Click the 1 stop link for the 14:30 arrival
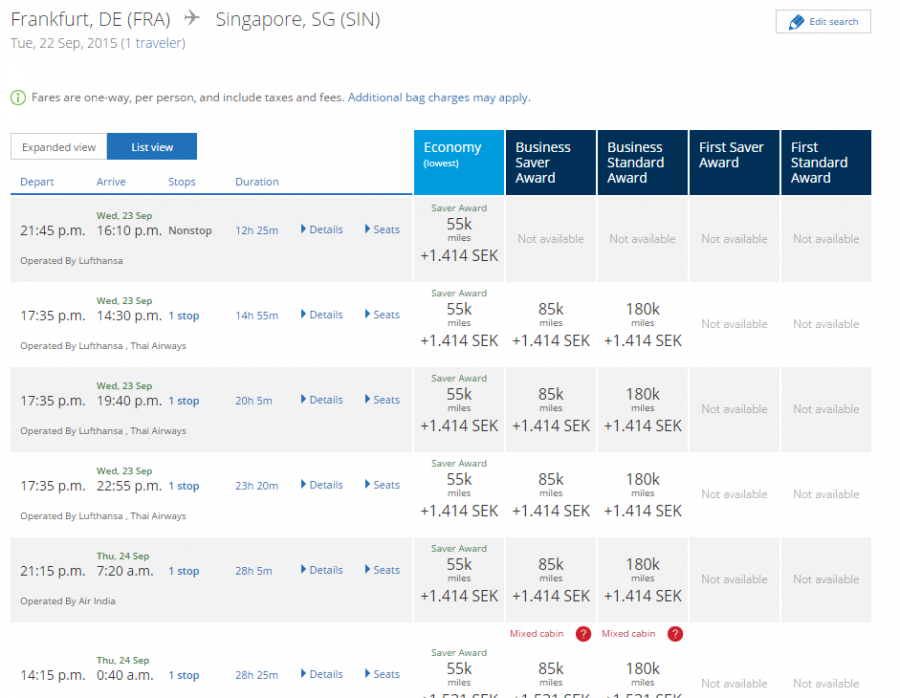Viewport: 900px width, 698px height. coord(183,316)
